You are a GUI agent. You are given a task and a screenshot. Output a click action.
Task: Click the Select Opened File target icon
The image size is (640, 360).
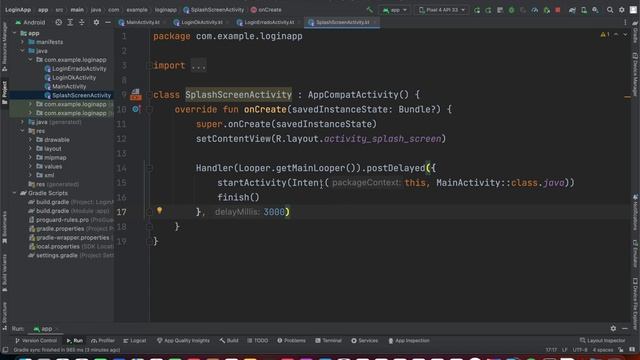click(59, 22)
